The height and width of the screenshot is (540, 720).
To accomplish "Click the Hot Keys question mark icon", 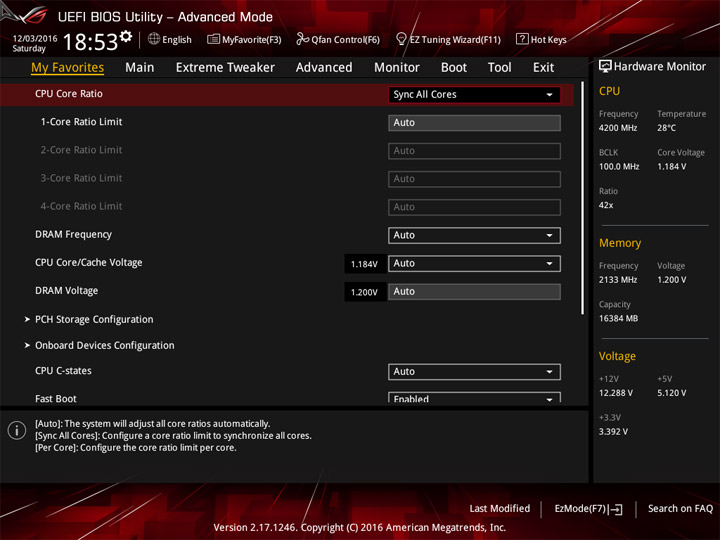I will coord(522,39).
